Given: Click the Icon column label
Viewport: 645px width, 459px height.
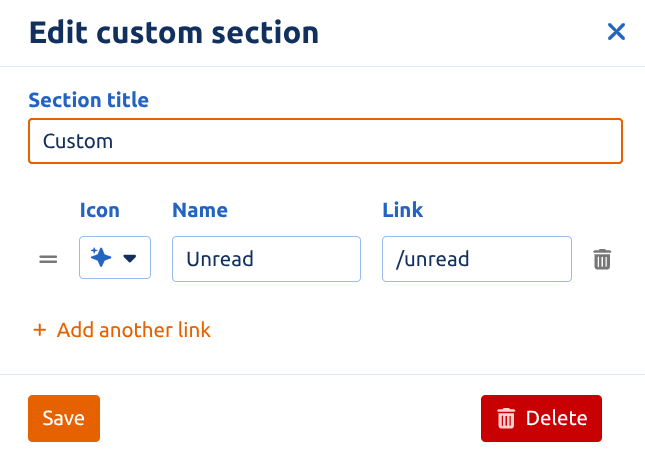Looking at the screenshot, I should (100, 210).
